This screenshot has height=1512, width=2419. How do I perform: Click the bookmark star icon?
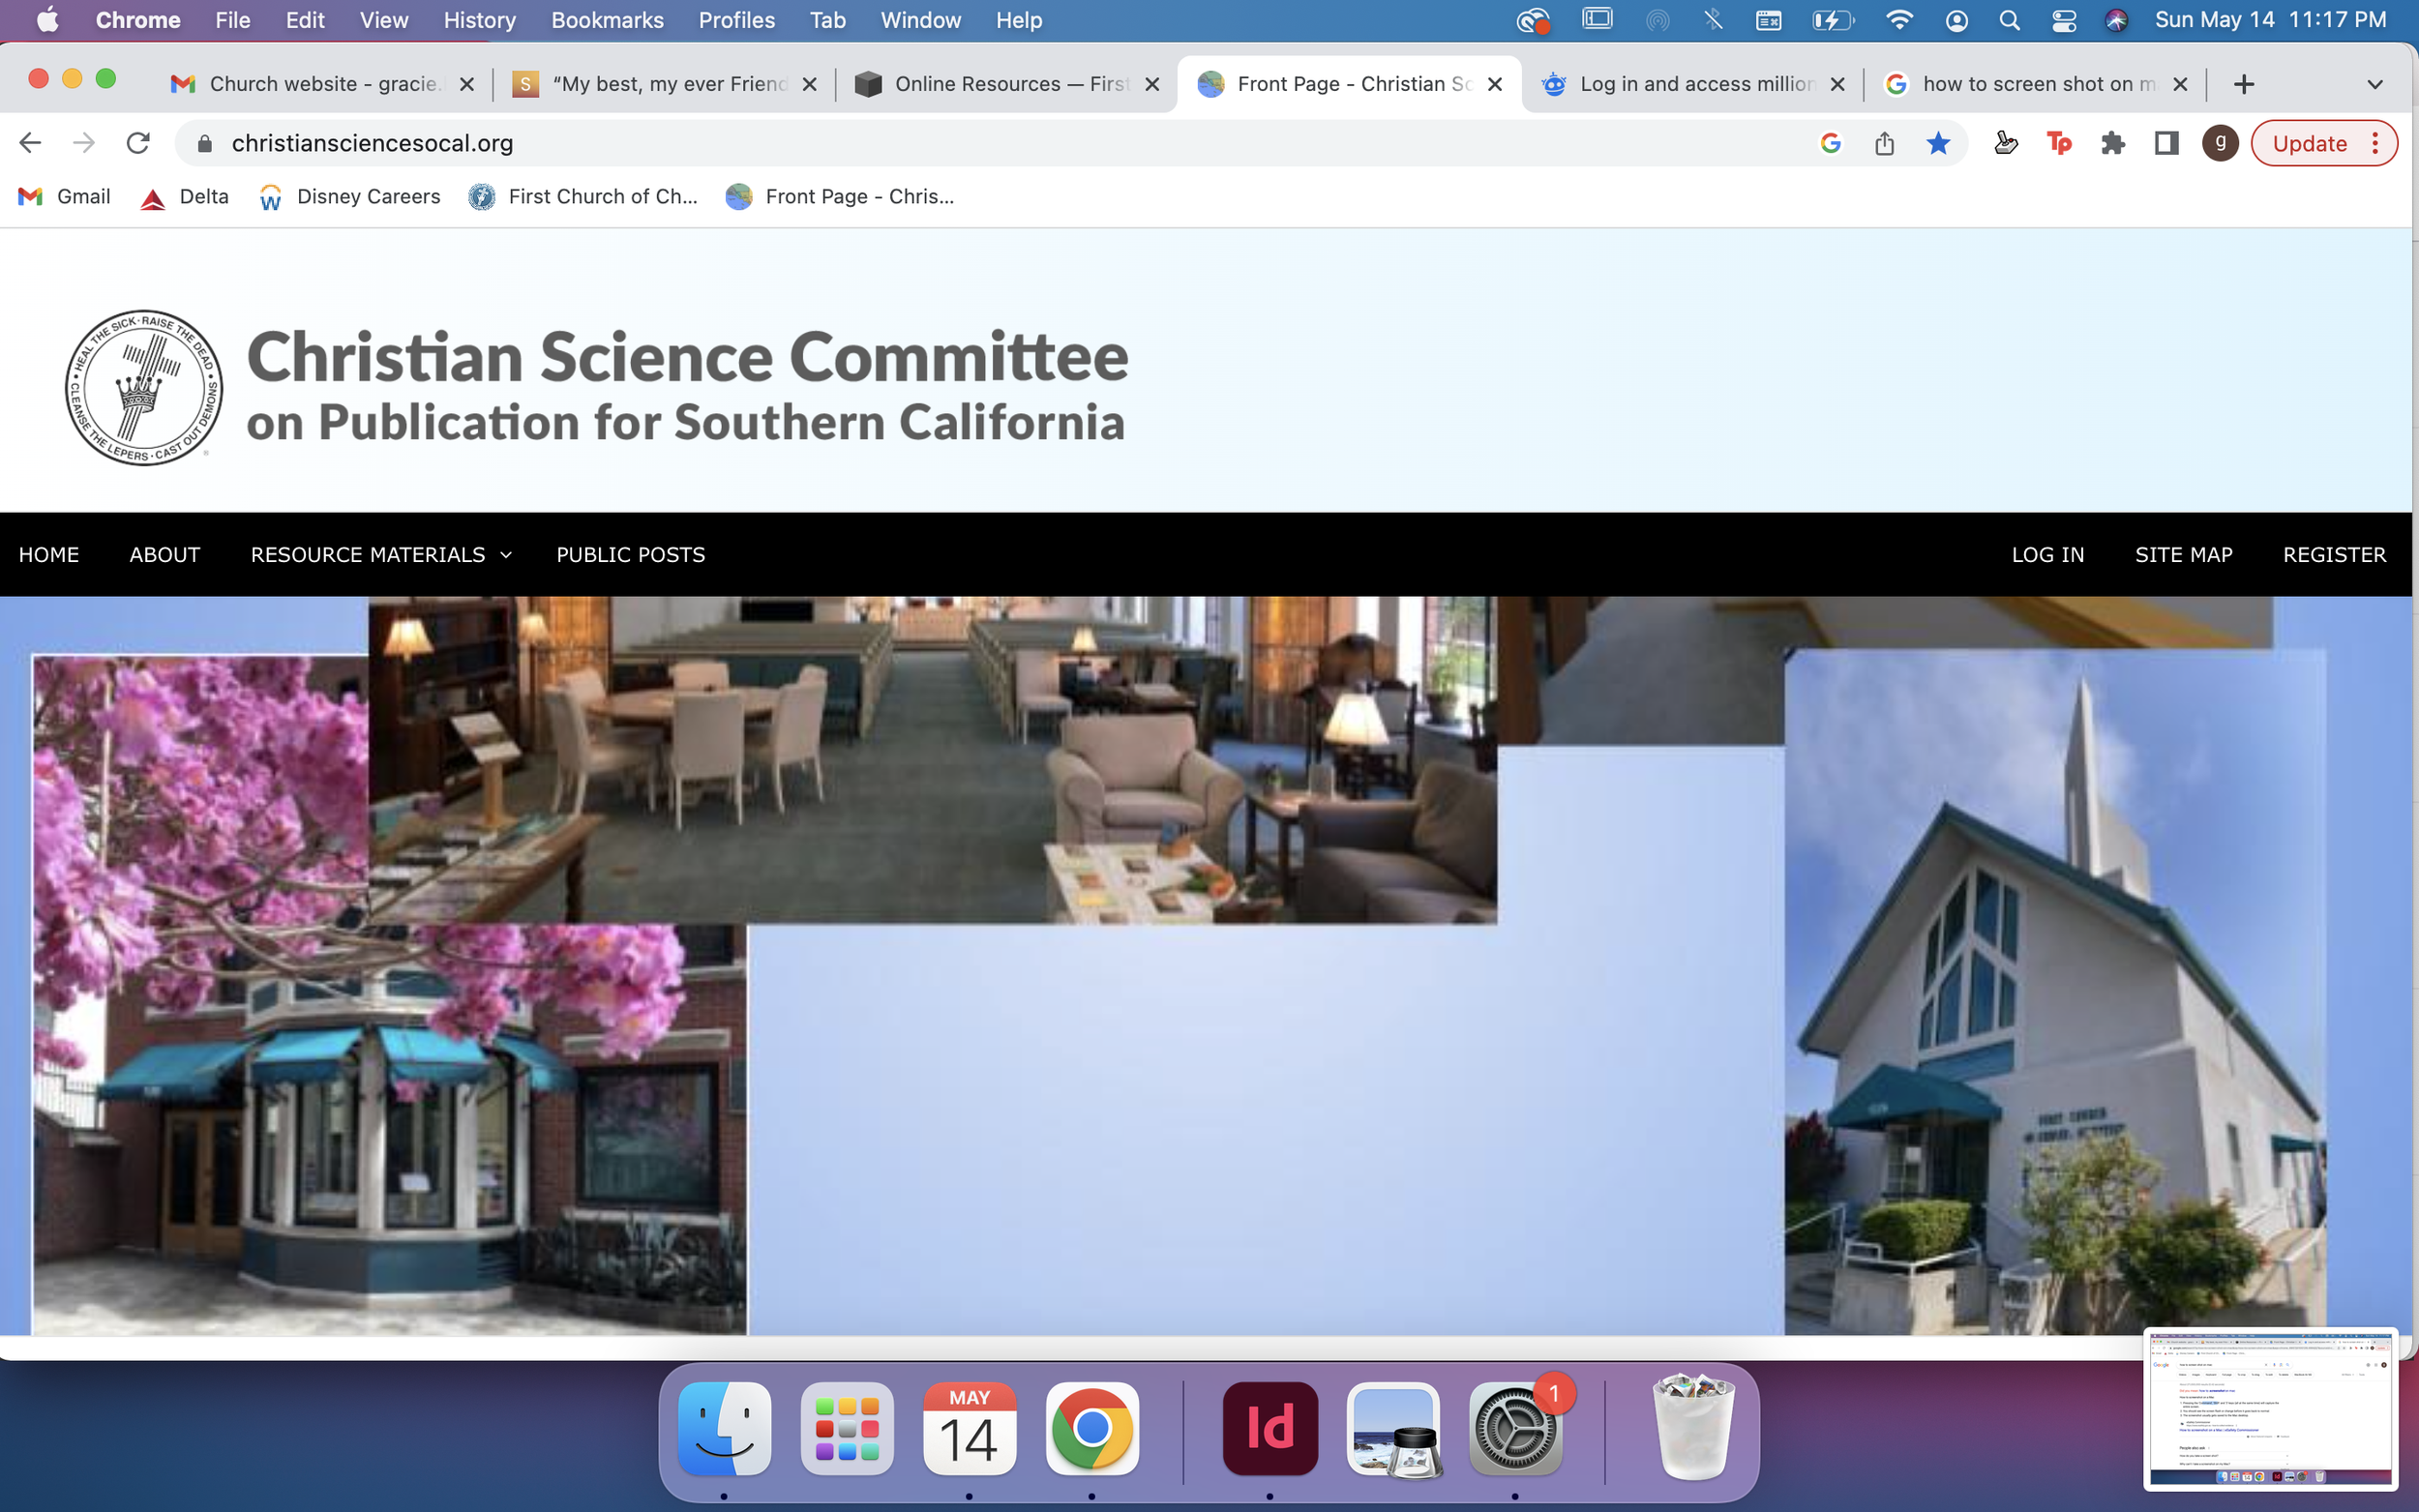pos(1937,143)
